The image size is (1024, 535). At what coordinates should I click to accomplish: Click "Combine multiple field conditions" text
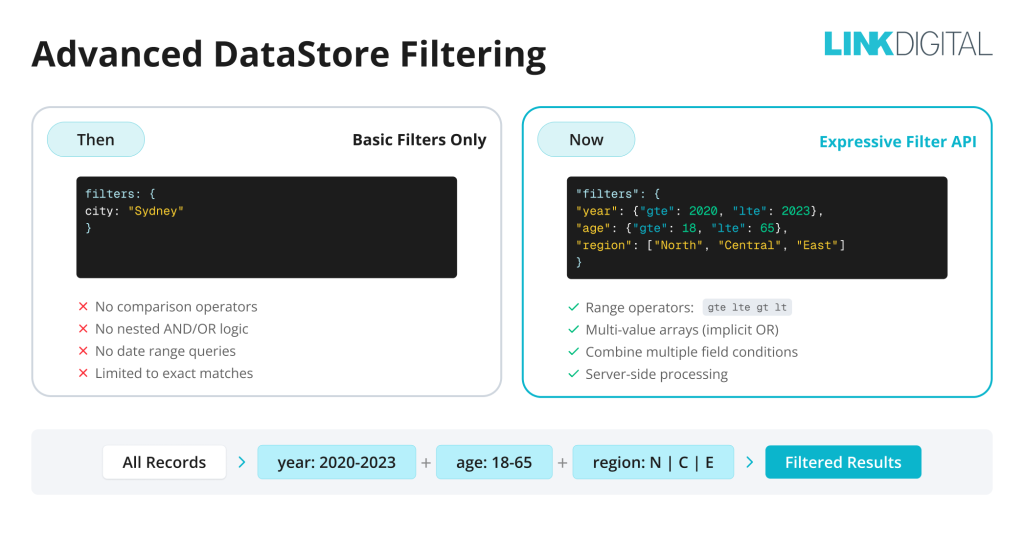tap(692, 351)
